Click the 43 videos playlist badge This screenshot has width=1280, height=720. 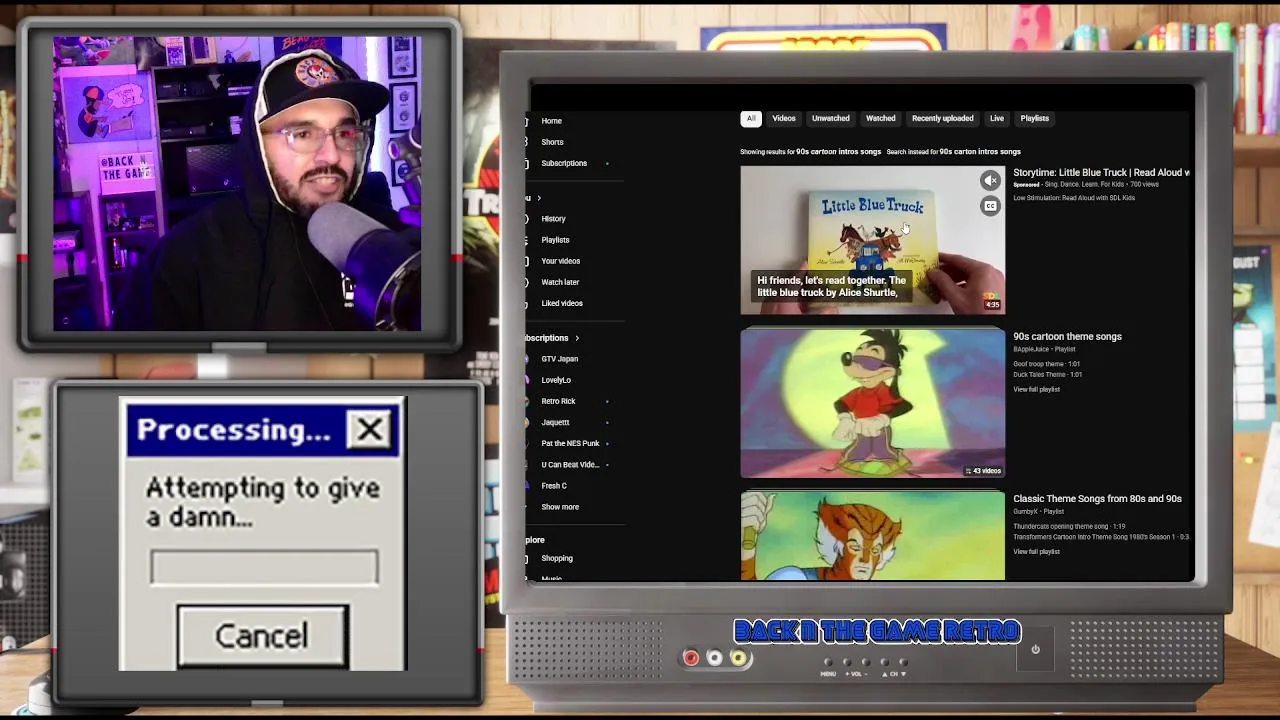pos(983,470)
